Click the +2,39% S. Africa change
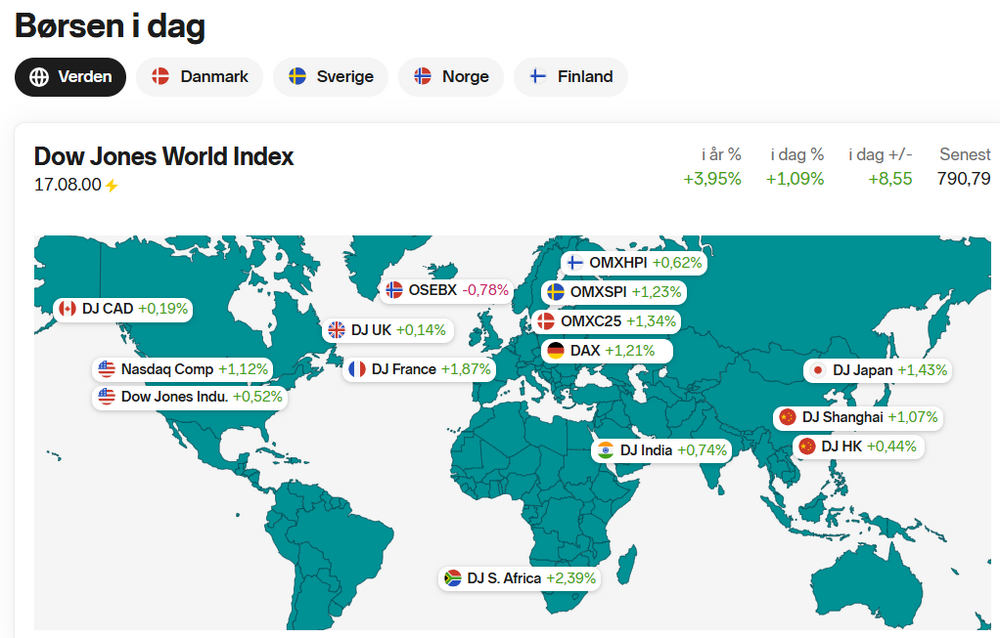1000x638 pixels. (x=571, y=579)
